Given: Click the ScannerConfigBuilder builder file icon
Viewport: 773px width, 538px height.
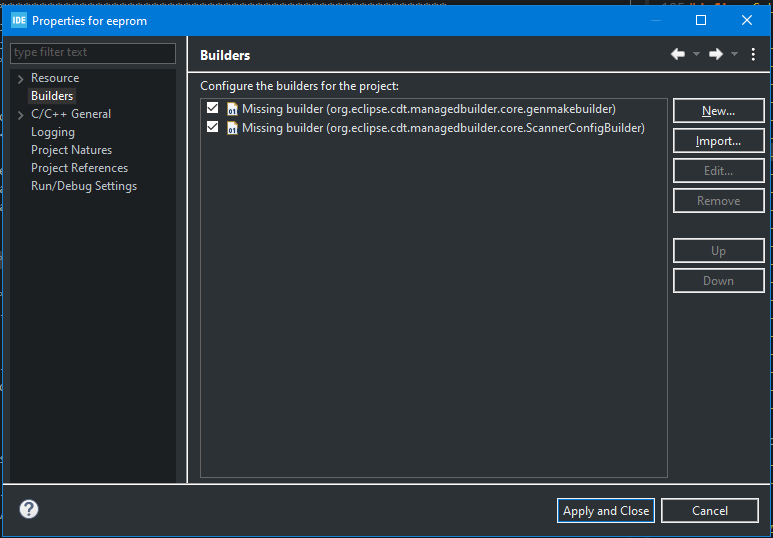Looking at the screenshot, I should (x=232, y=128).
